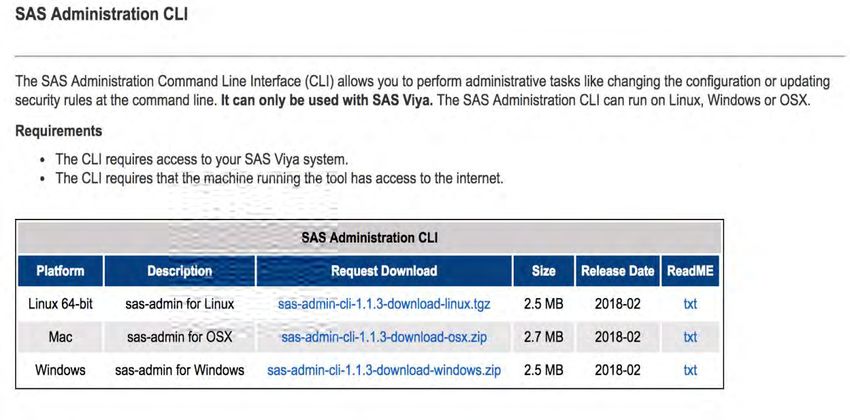Click the Mac platform cell

coord(60,337)
